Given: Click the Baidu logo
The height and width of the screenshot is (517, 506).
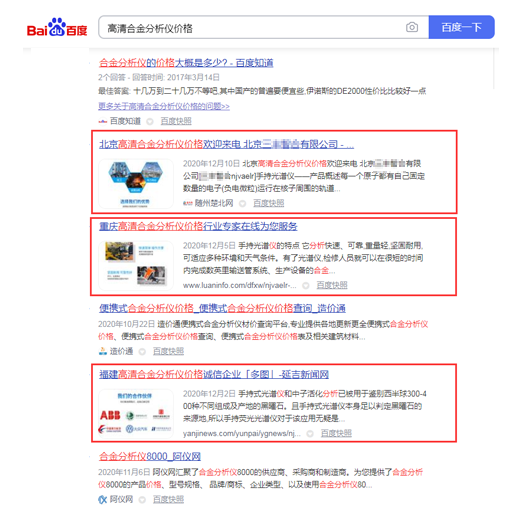Looking at the screenshot, I should pos(57,27).
